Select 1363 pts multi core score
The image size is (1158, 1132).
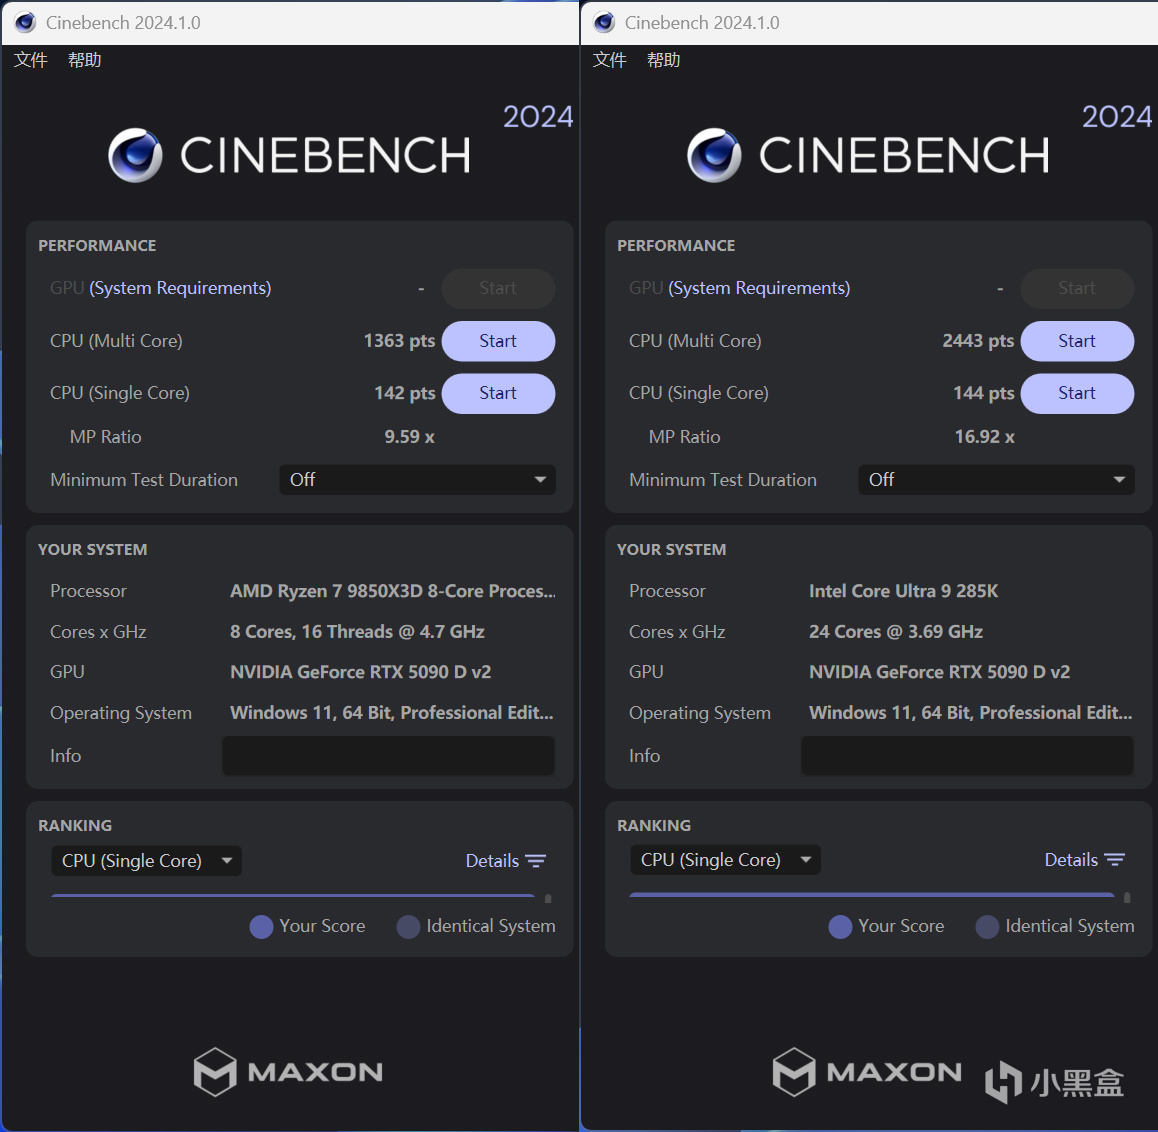pyautogui.click(x=400, y=341)
